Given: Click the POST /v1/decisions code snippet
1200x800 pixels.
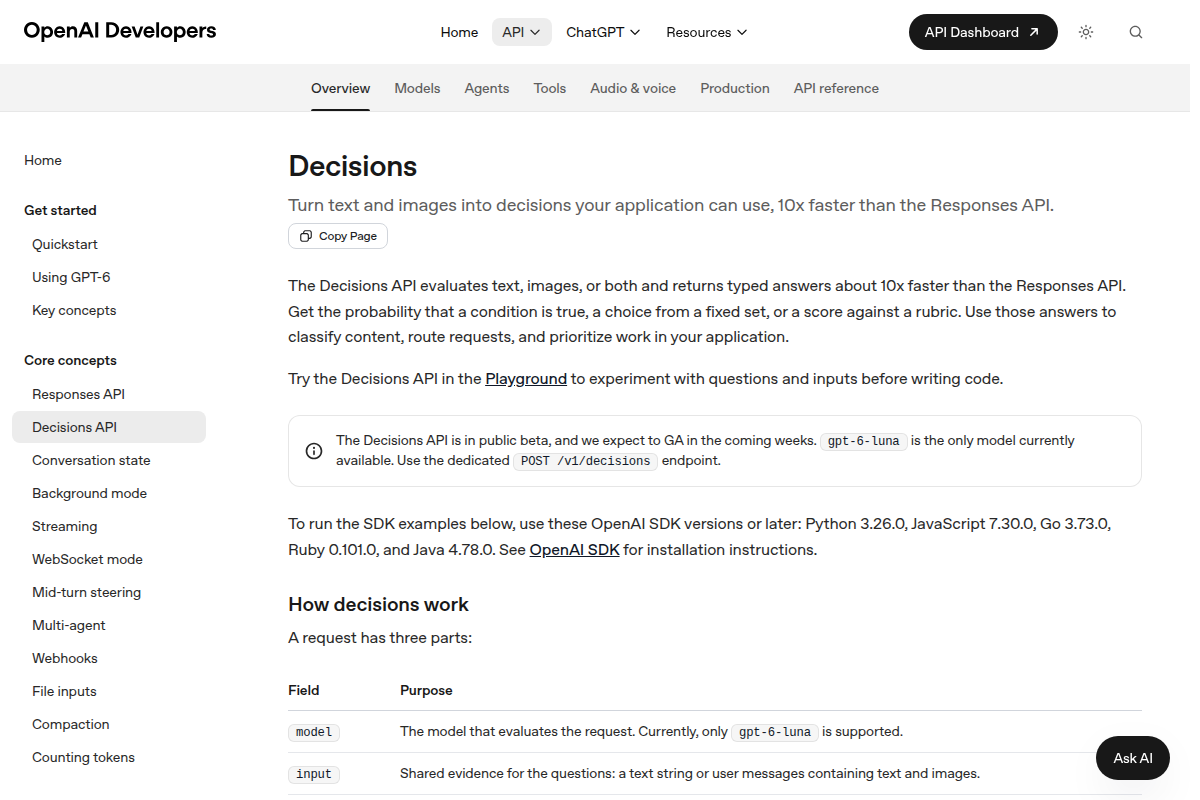Looking at the screenshot, I should [586, 461].
